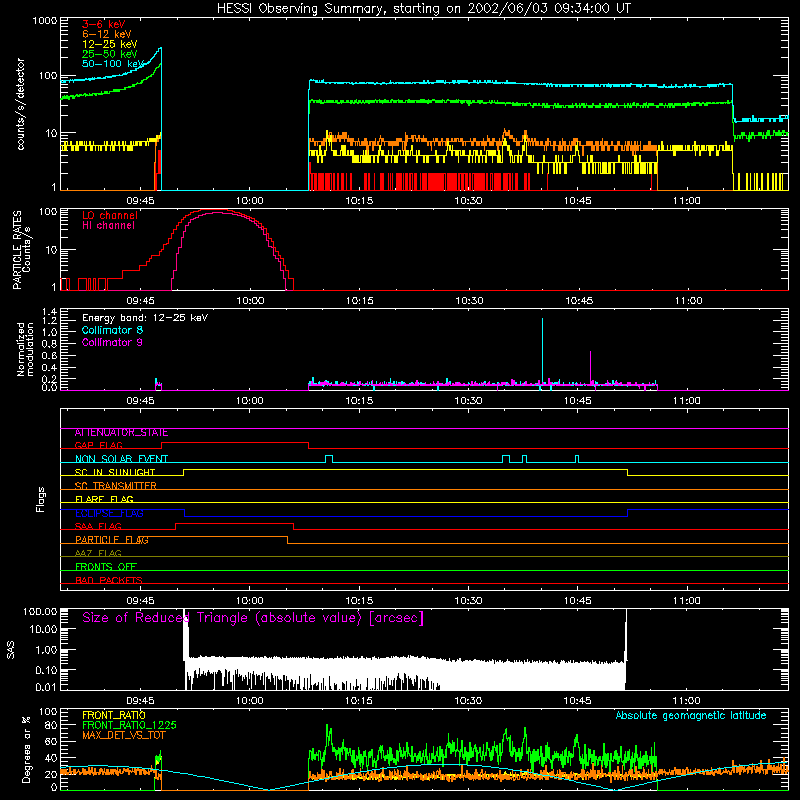
Task: Click the GAP_FLAG label
Action: (99, 445)
